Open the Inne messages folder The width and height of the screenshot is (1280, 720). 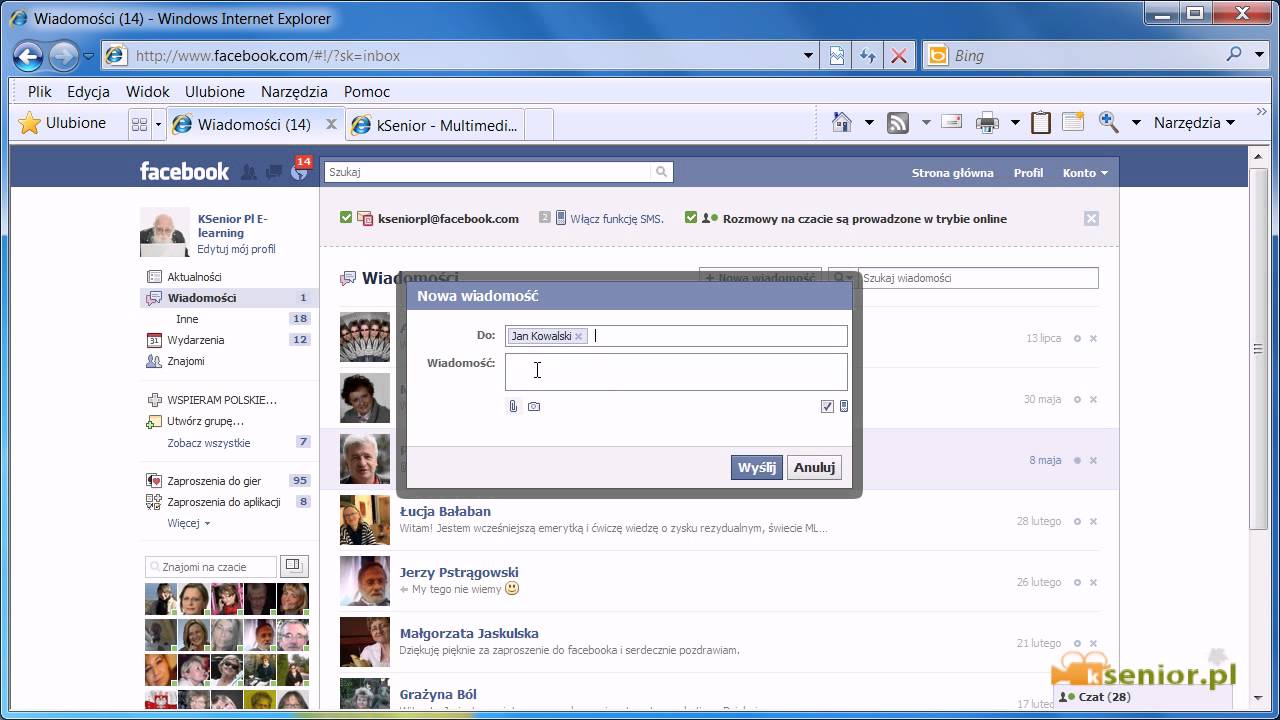[187, 319]
